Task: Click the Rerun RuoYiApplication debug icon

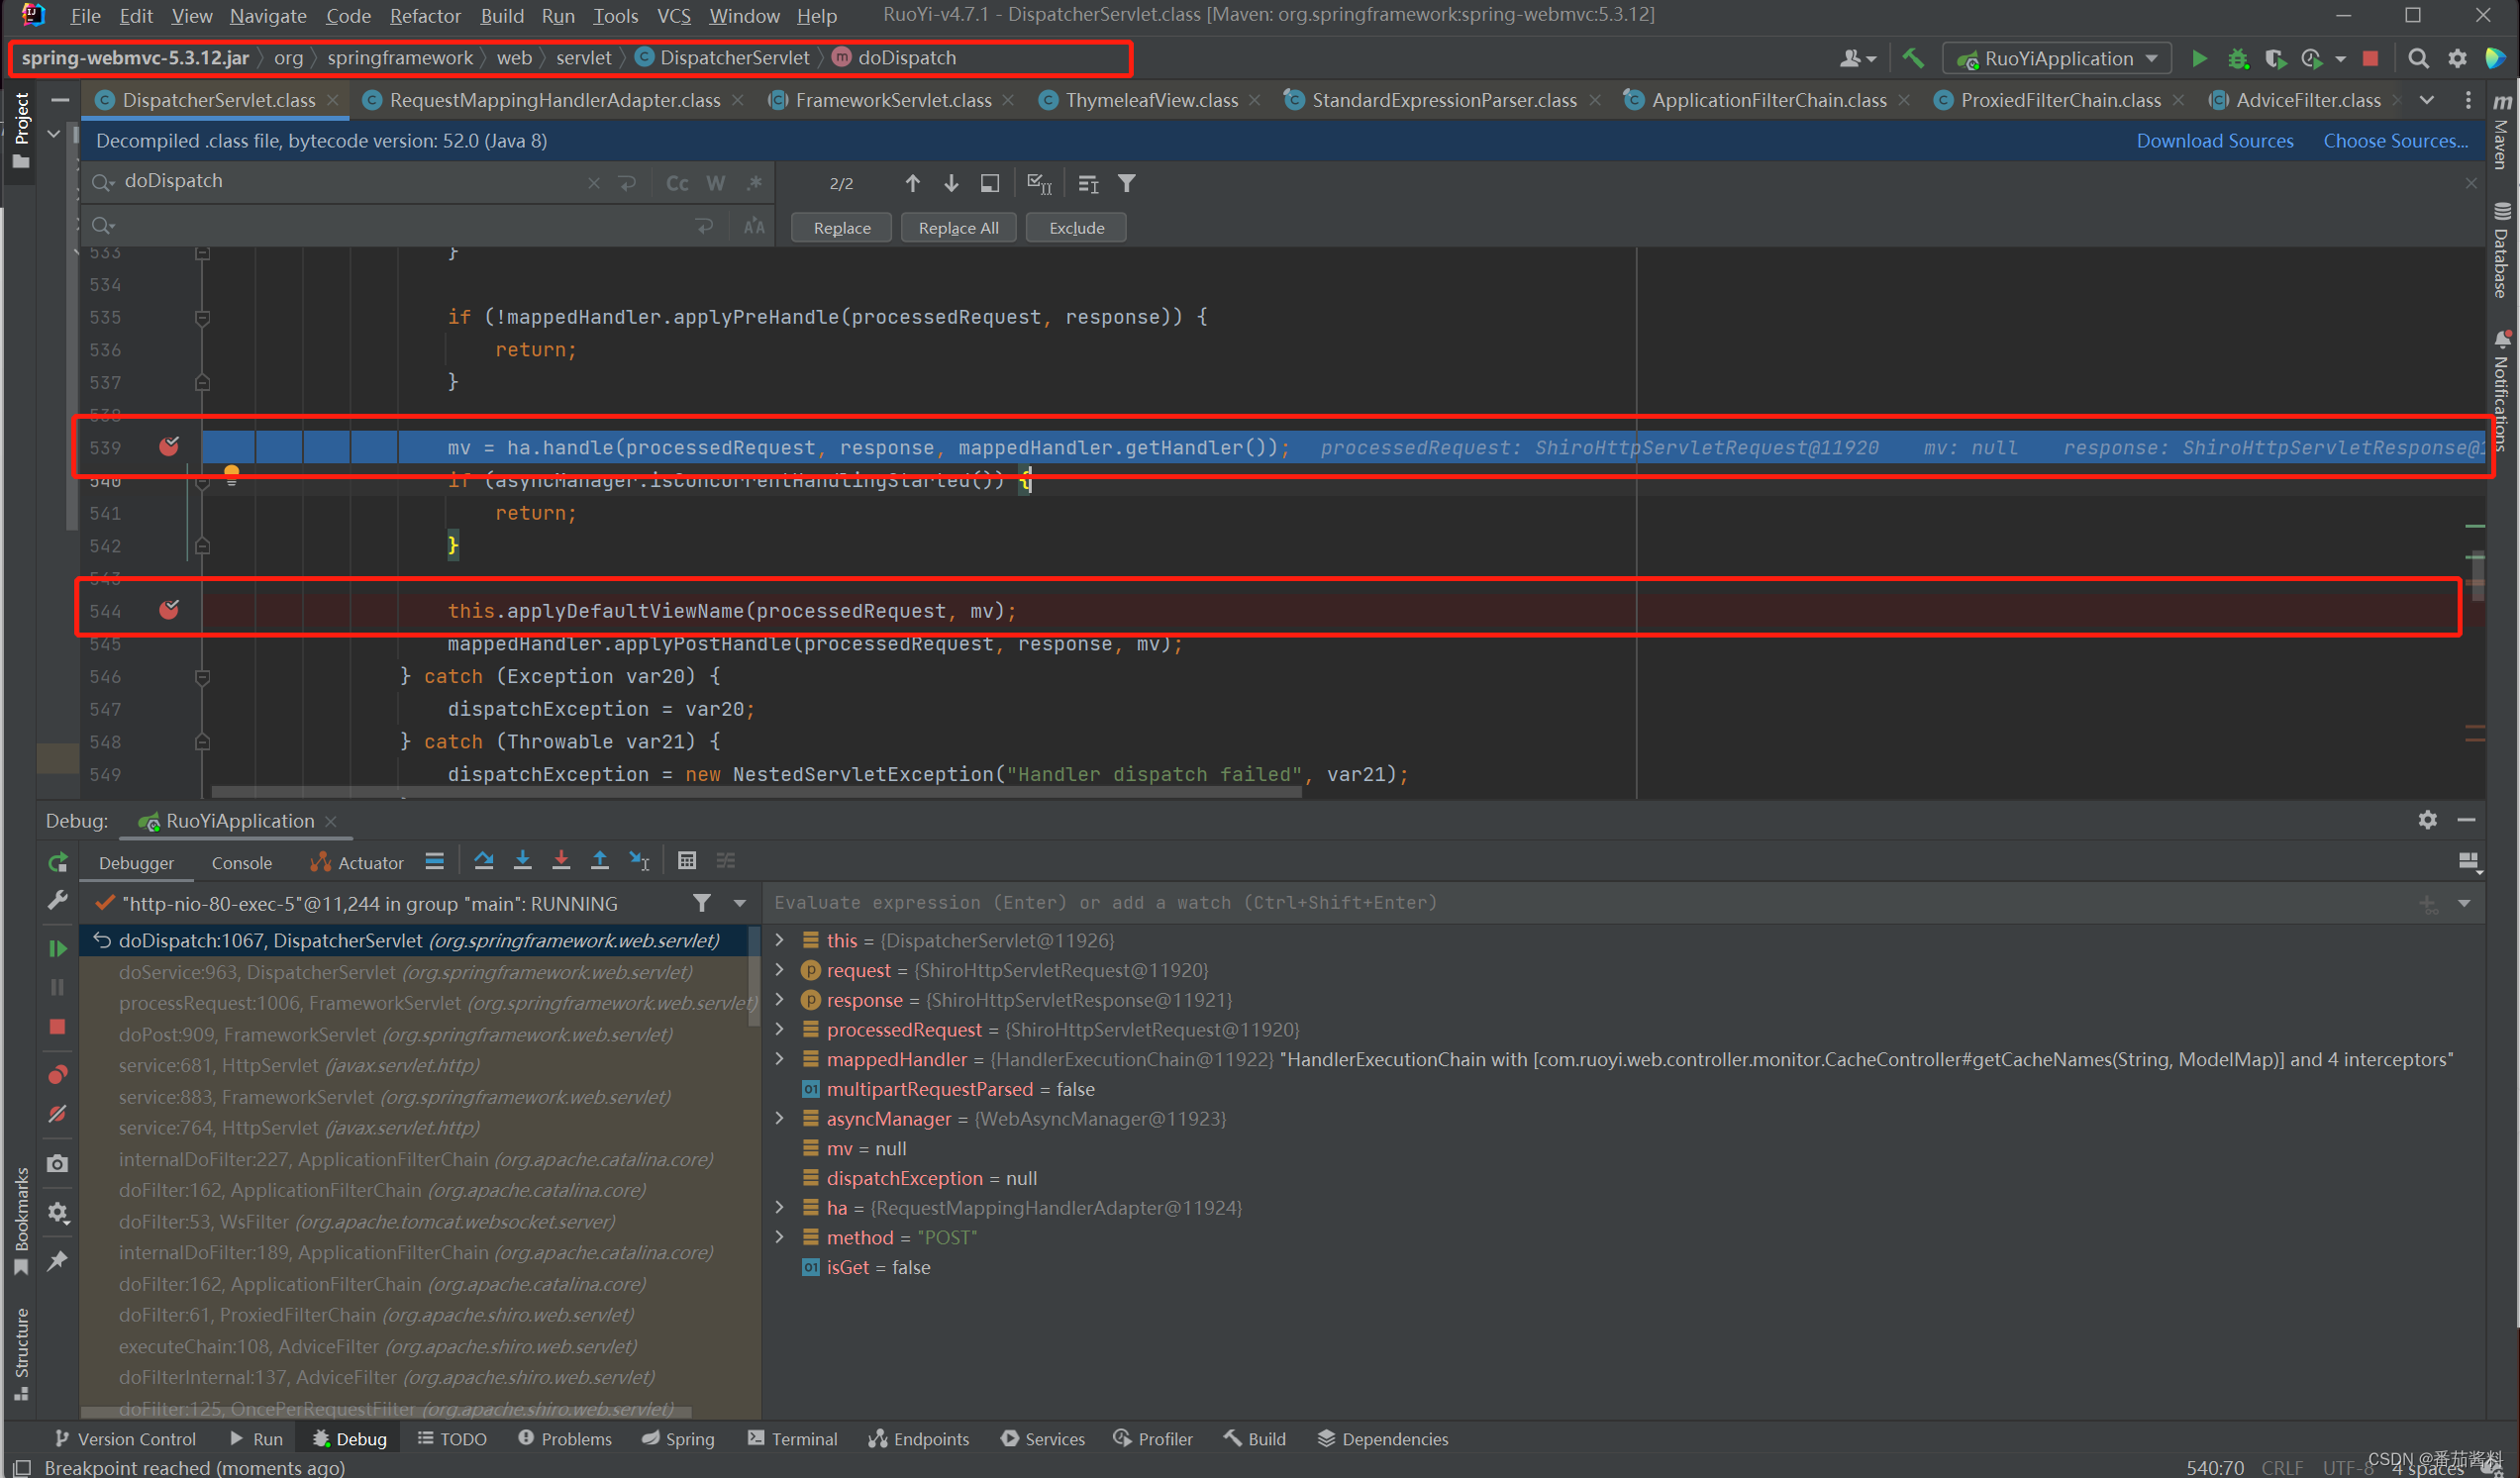Action: (x=58, y=862)
